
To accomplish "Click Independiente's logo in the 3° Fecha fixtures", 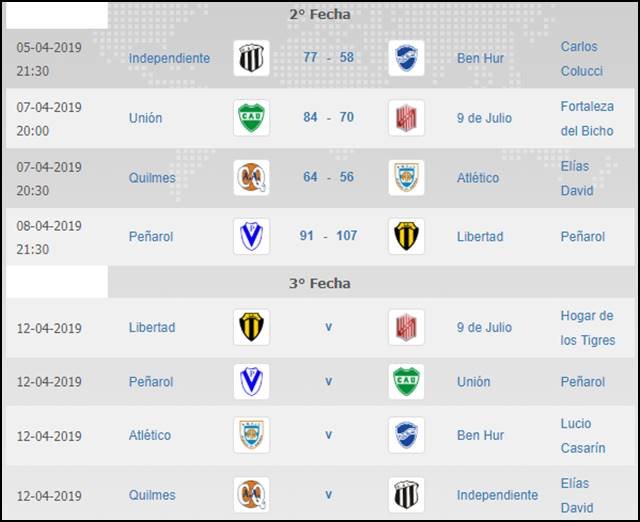I will point(406,495).
